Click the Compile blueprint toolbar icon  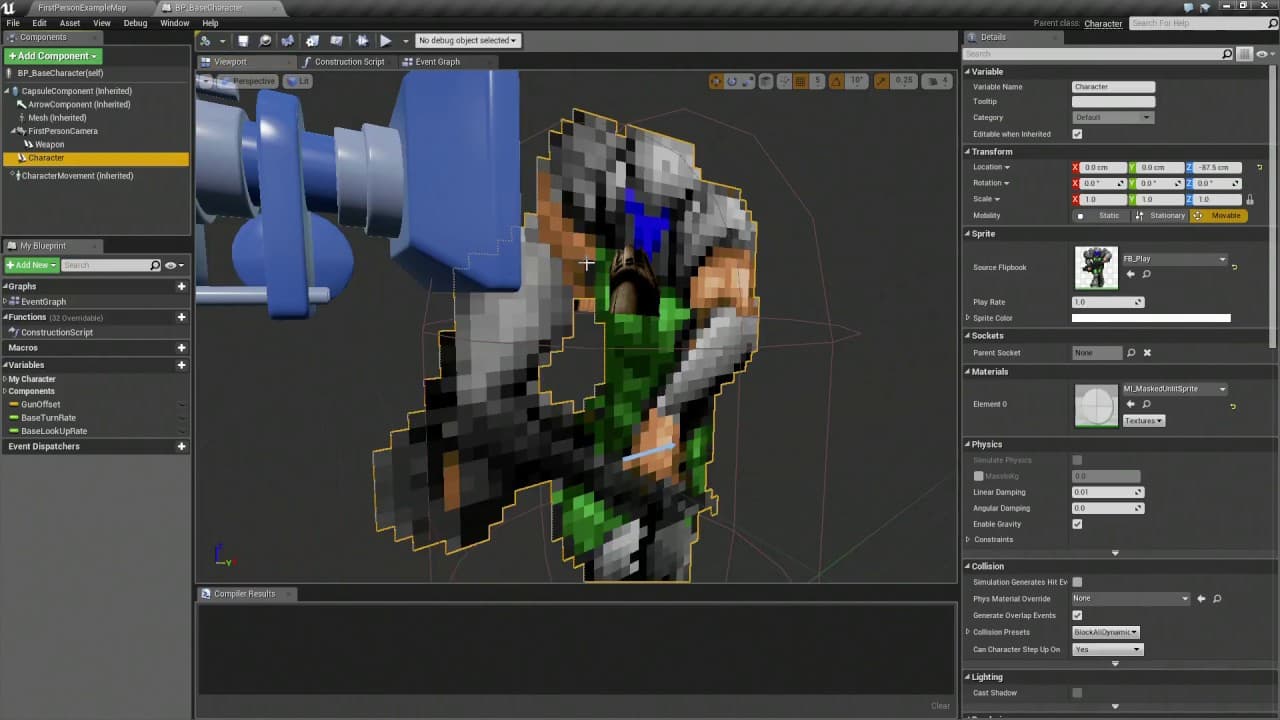(x=205, y=41)
